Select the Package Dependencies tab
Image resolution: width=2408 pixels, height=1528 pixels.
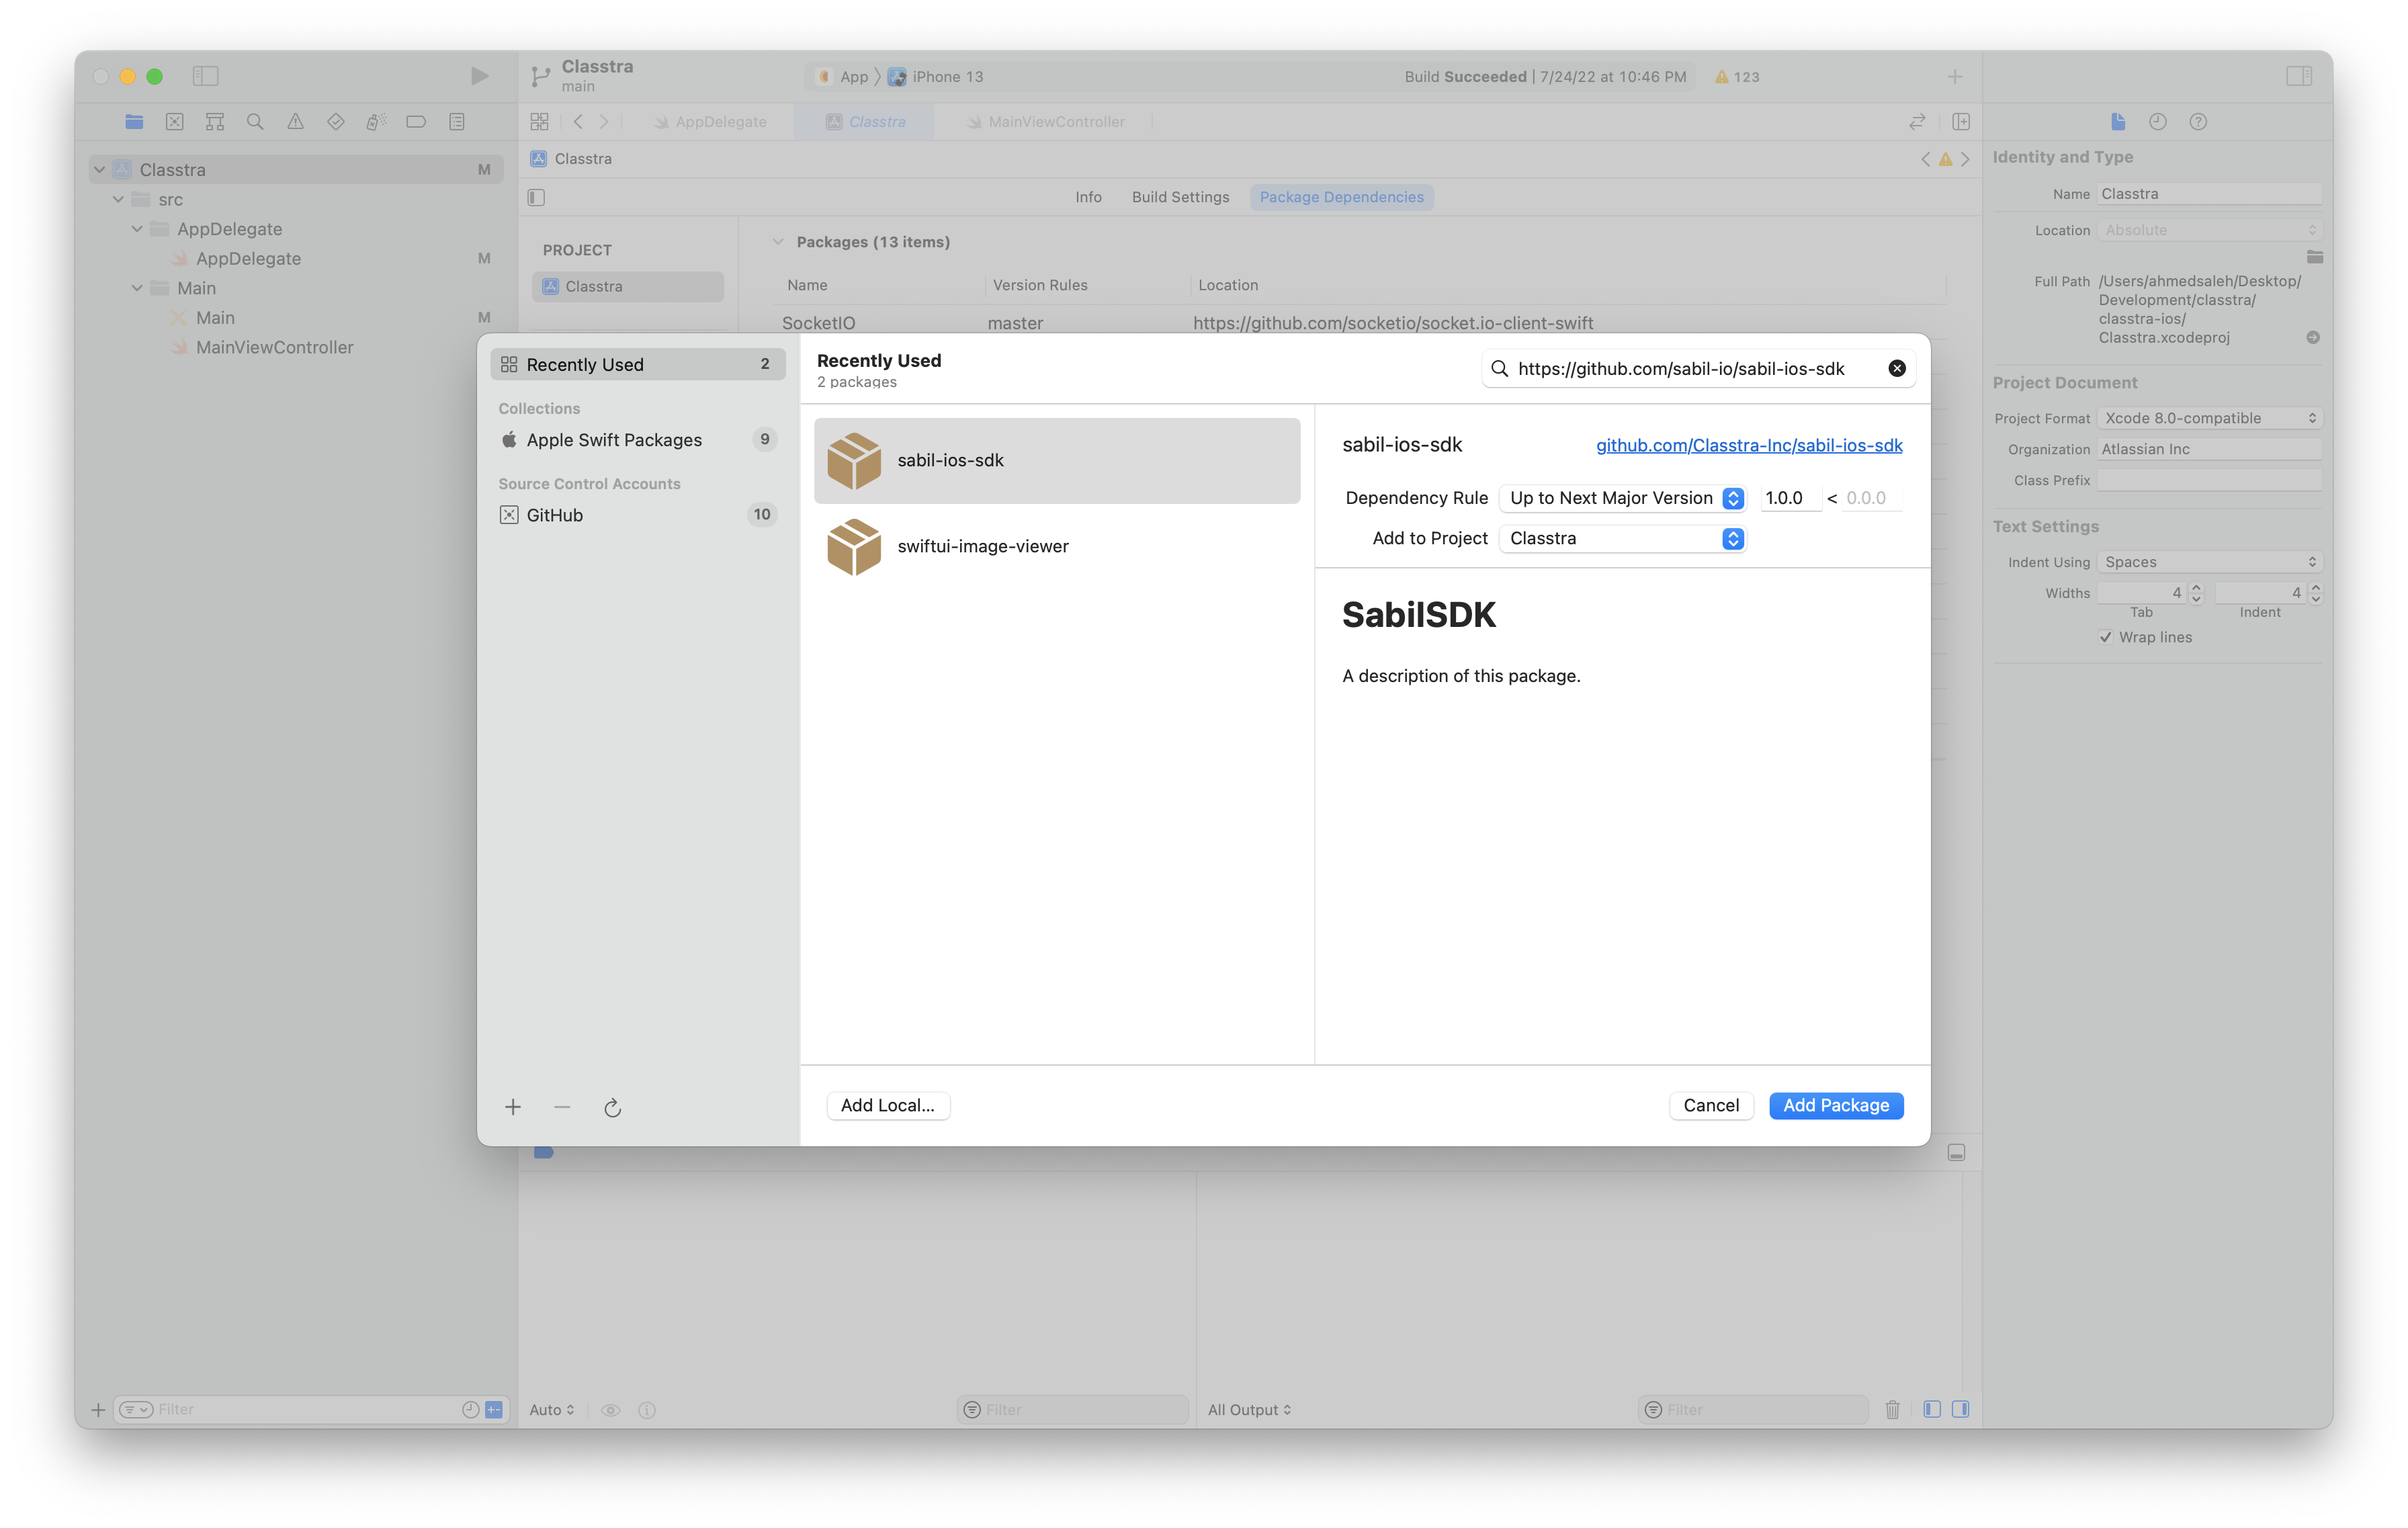click(1341, 195)
